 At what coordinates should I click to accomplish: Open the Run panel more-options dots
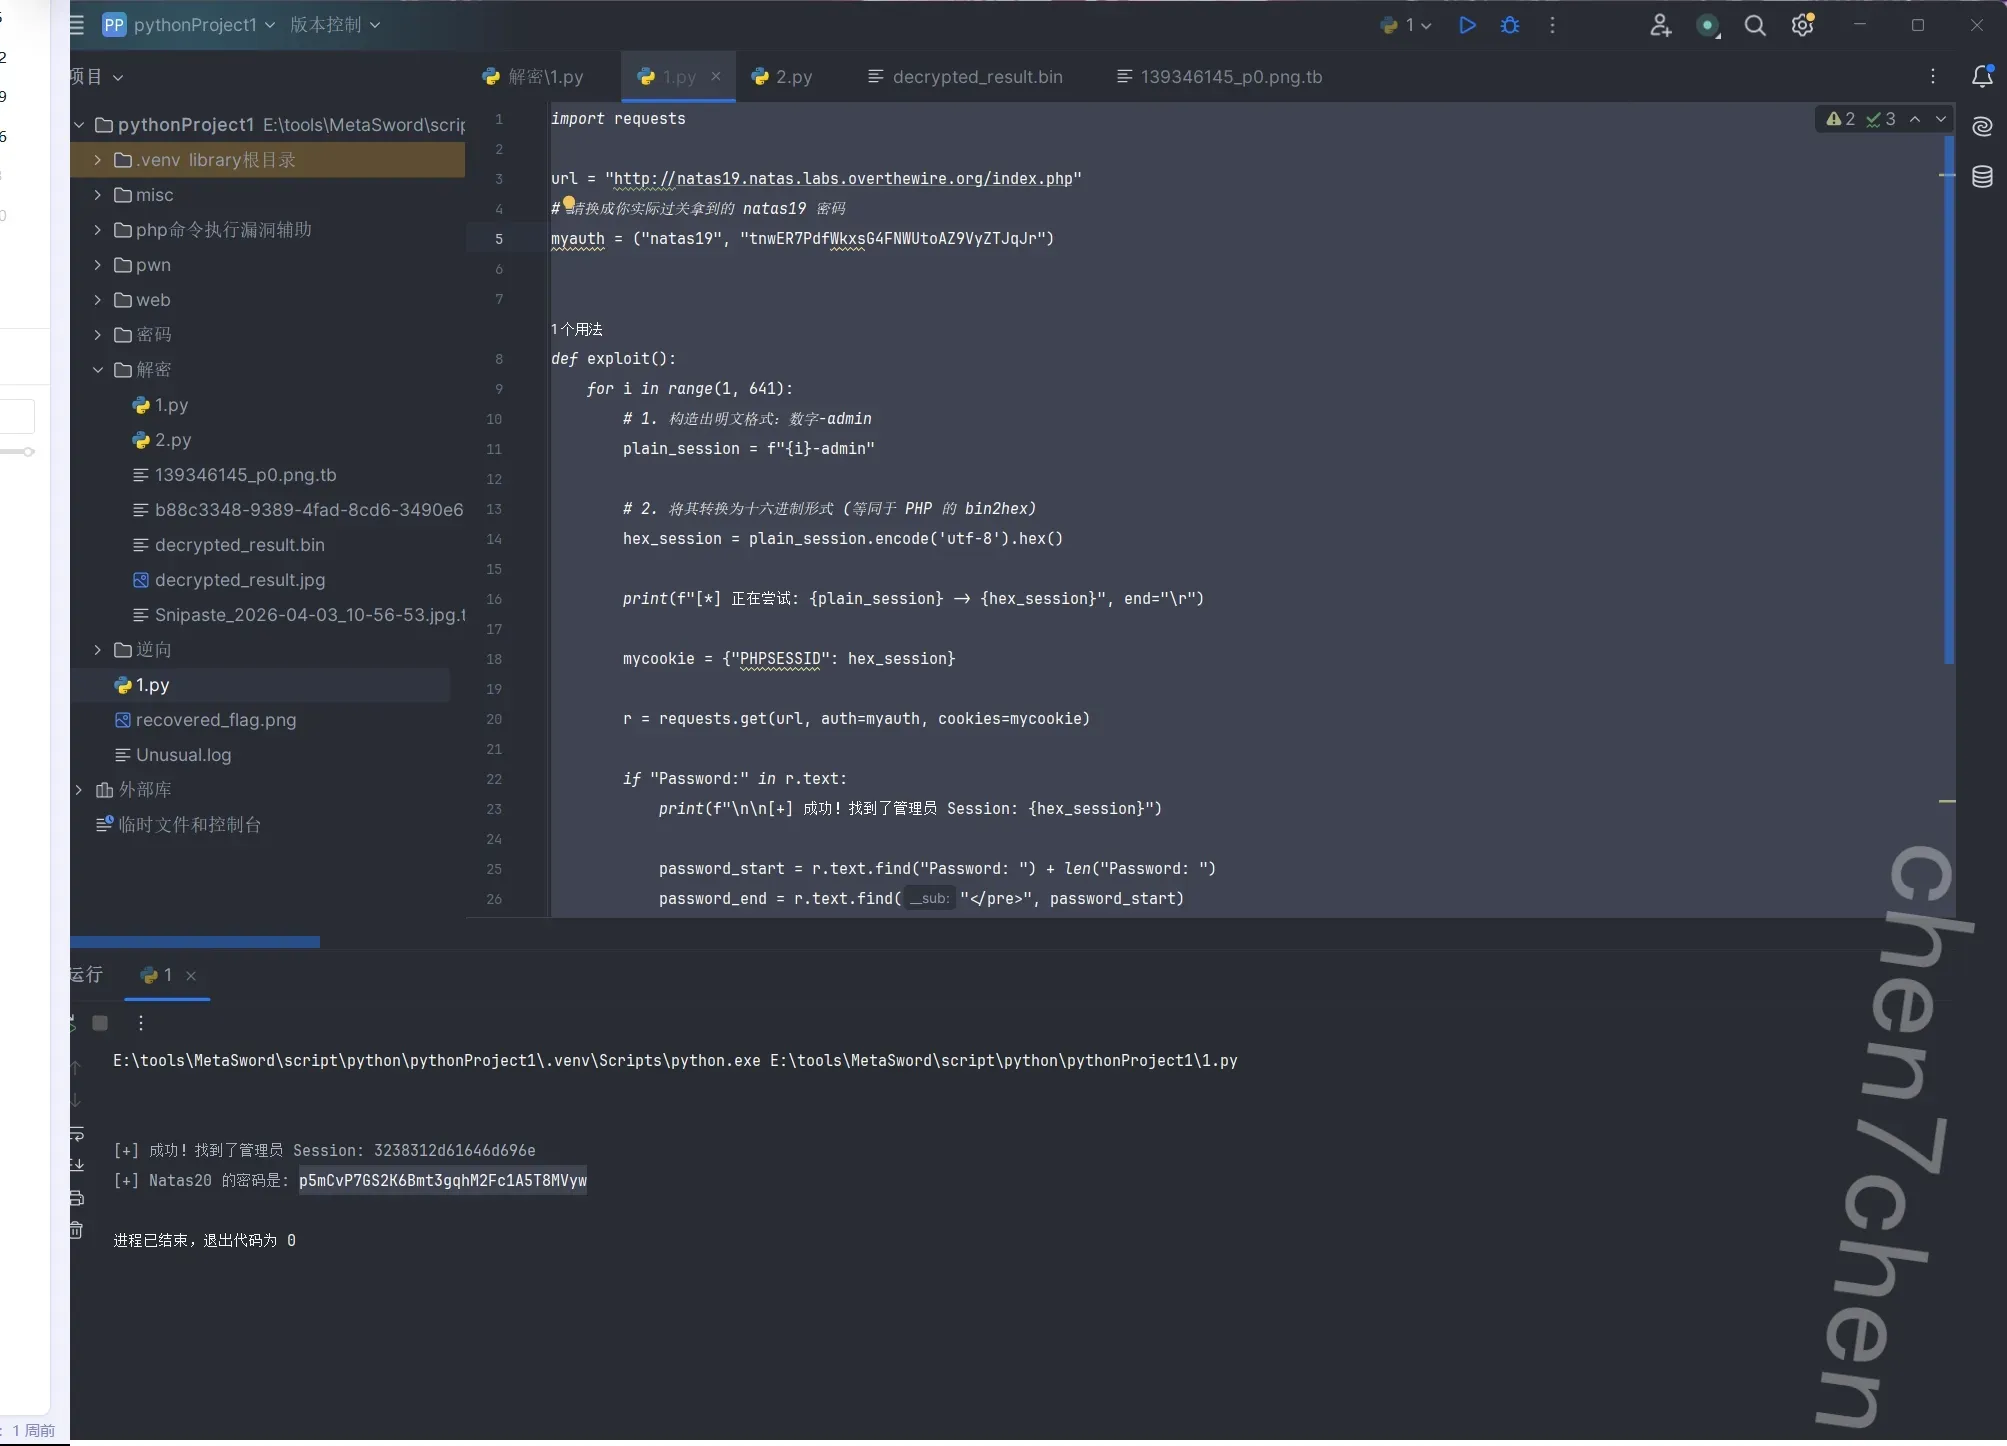[141, 1023]
